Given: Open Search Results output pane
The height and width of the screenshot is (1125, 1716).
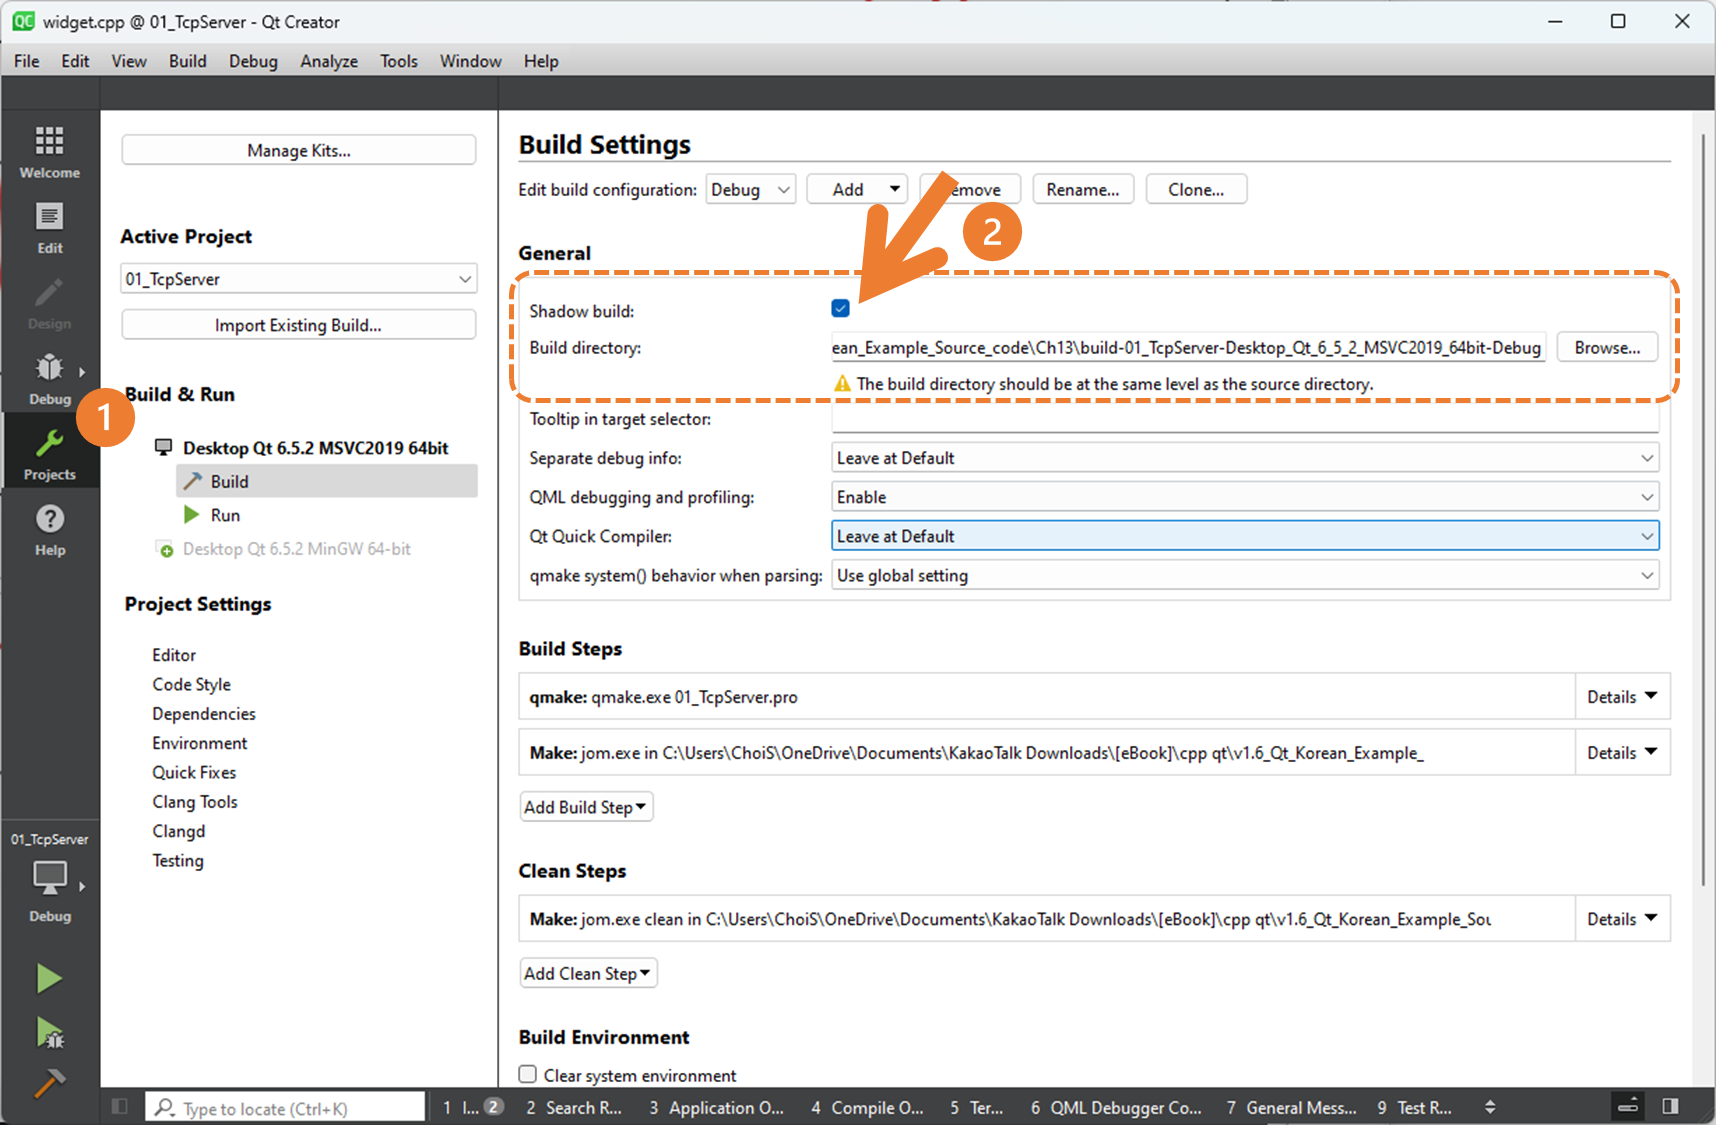Looking at the screenshot, I should click(x=574, y=1107).
